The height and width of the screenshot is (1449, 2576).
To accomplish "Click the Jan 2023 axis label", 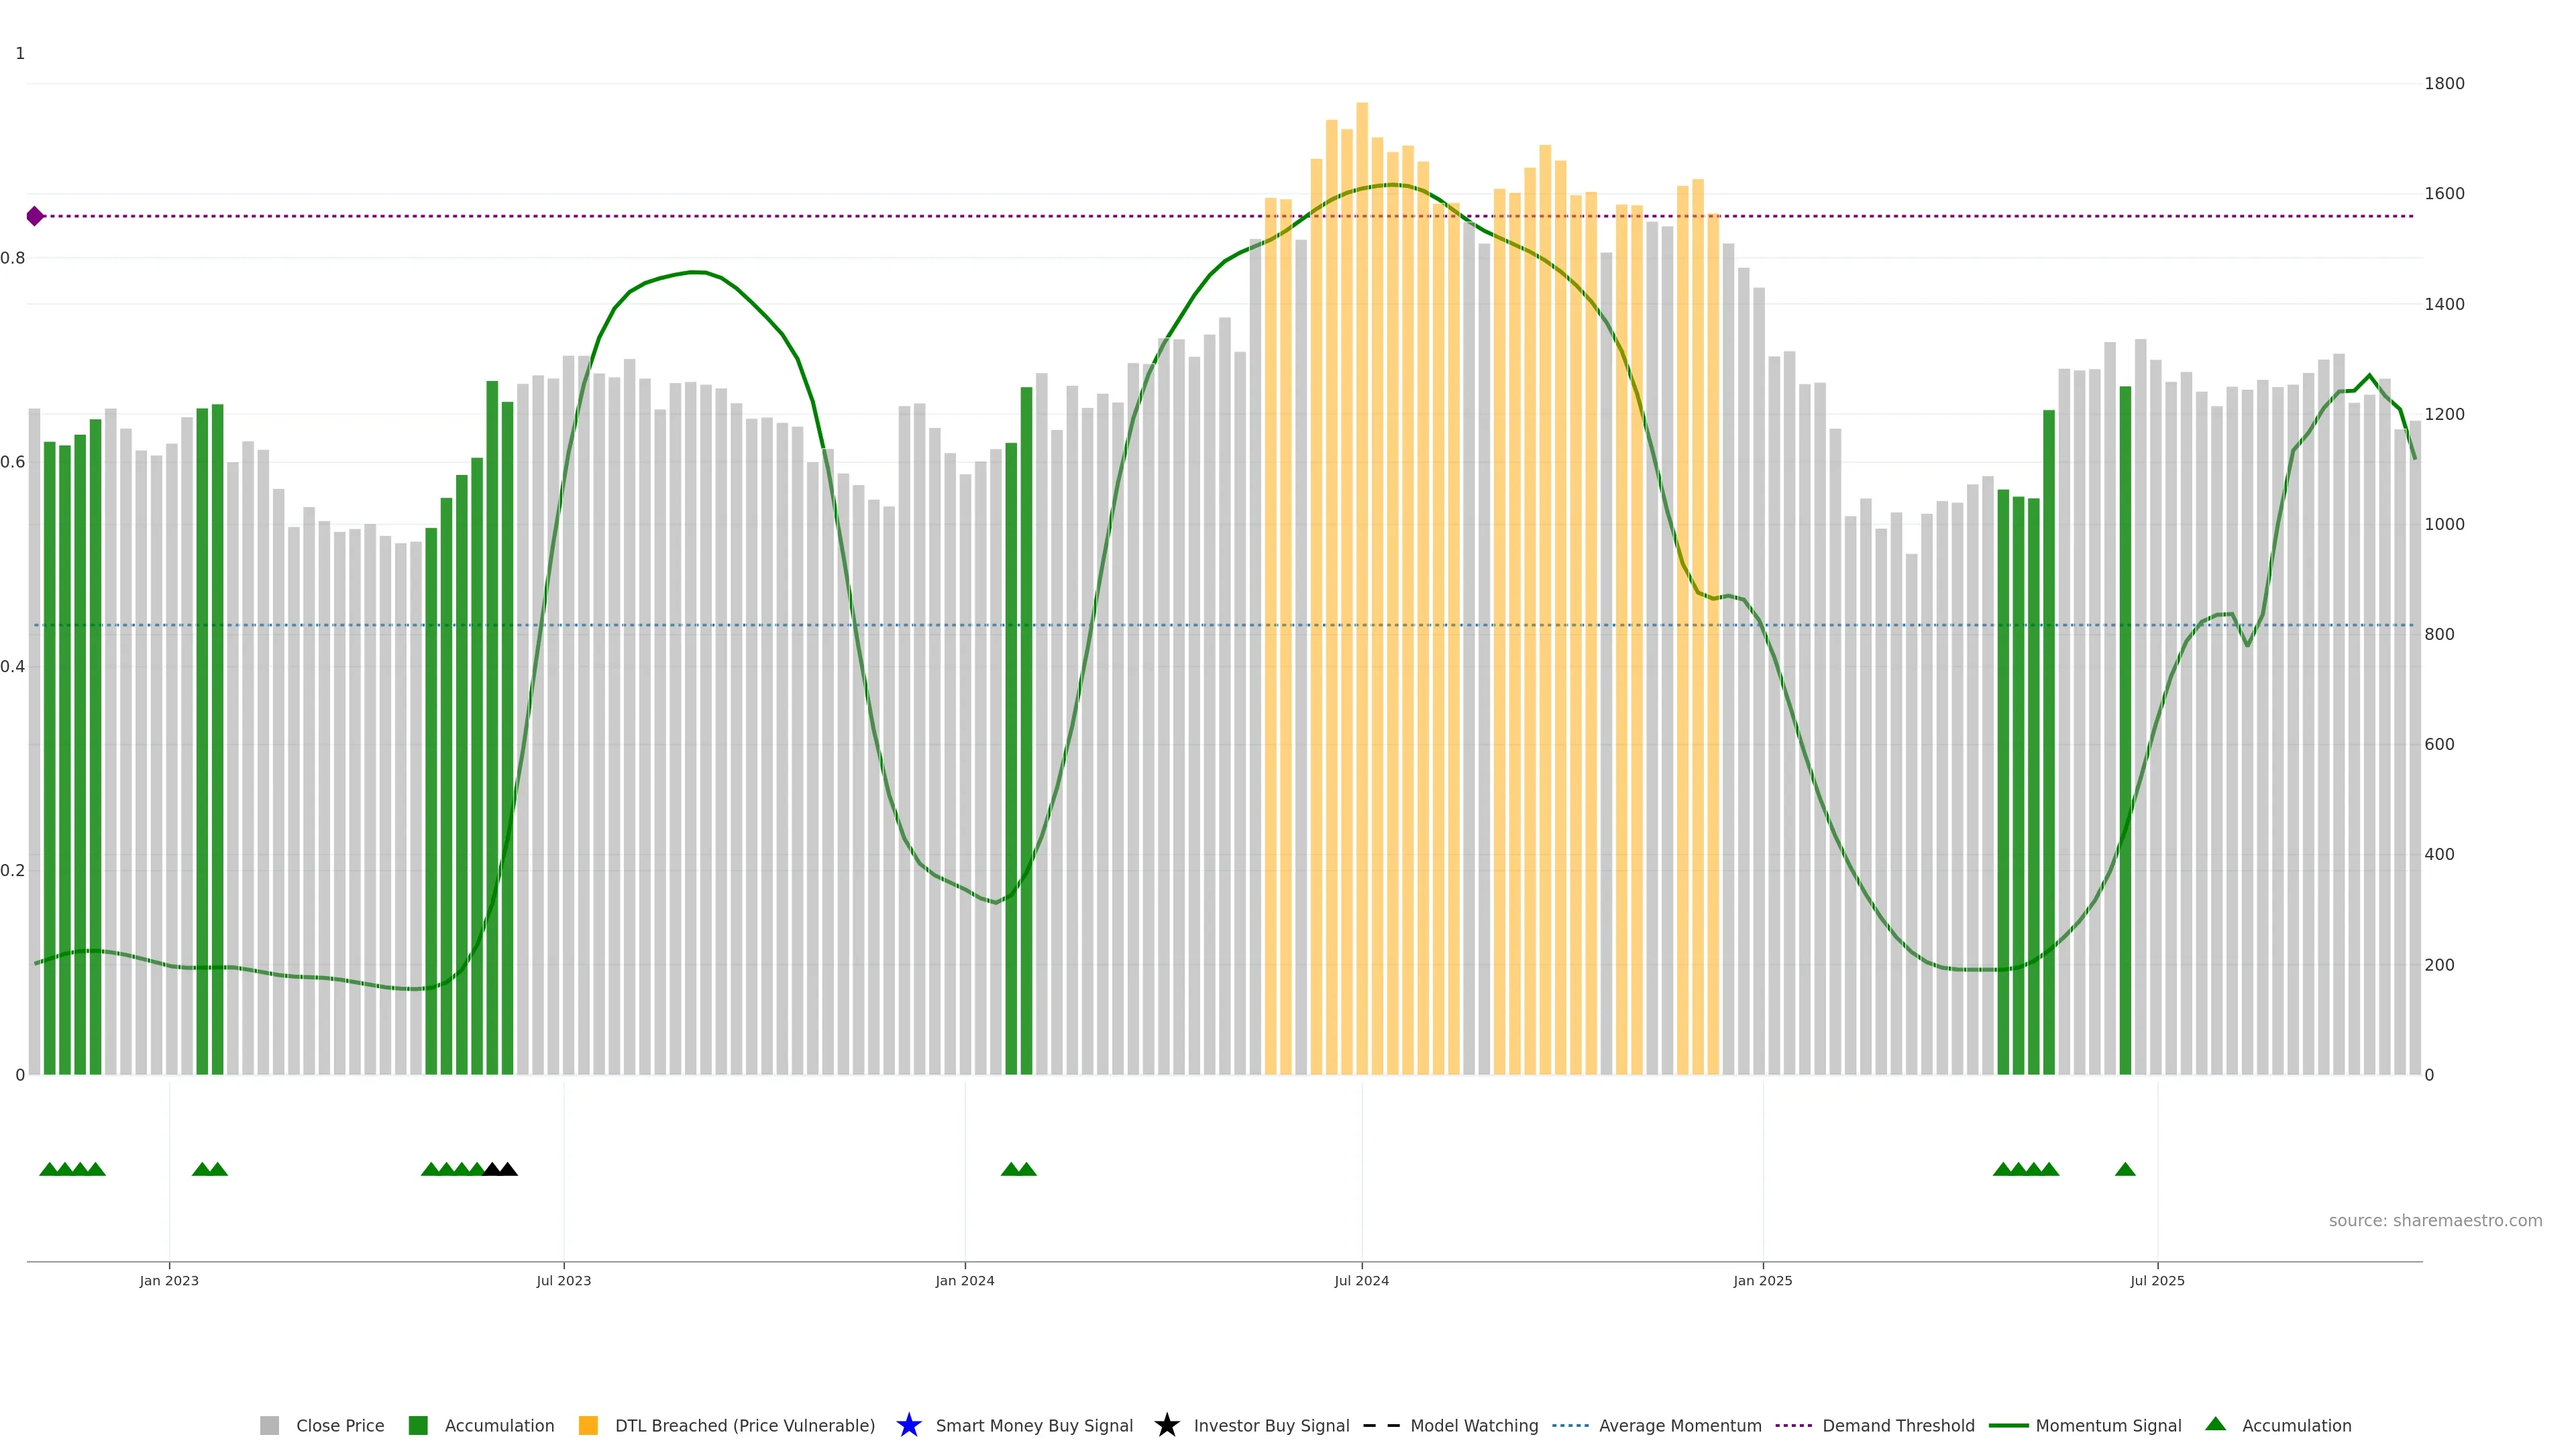I will point(169,1280).
